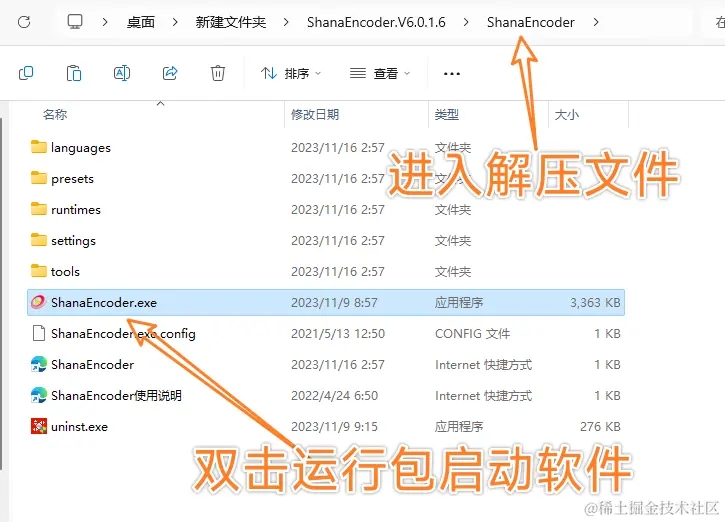Click the ShanaEncoder Internet shortcut icon
This screenshot has width=725, height=522.
click(39, 364)
